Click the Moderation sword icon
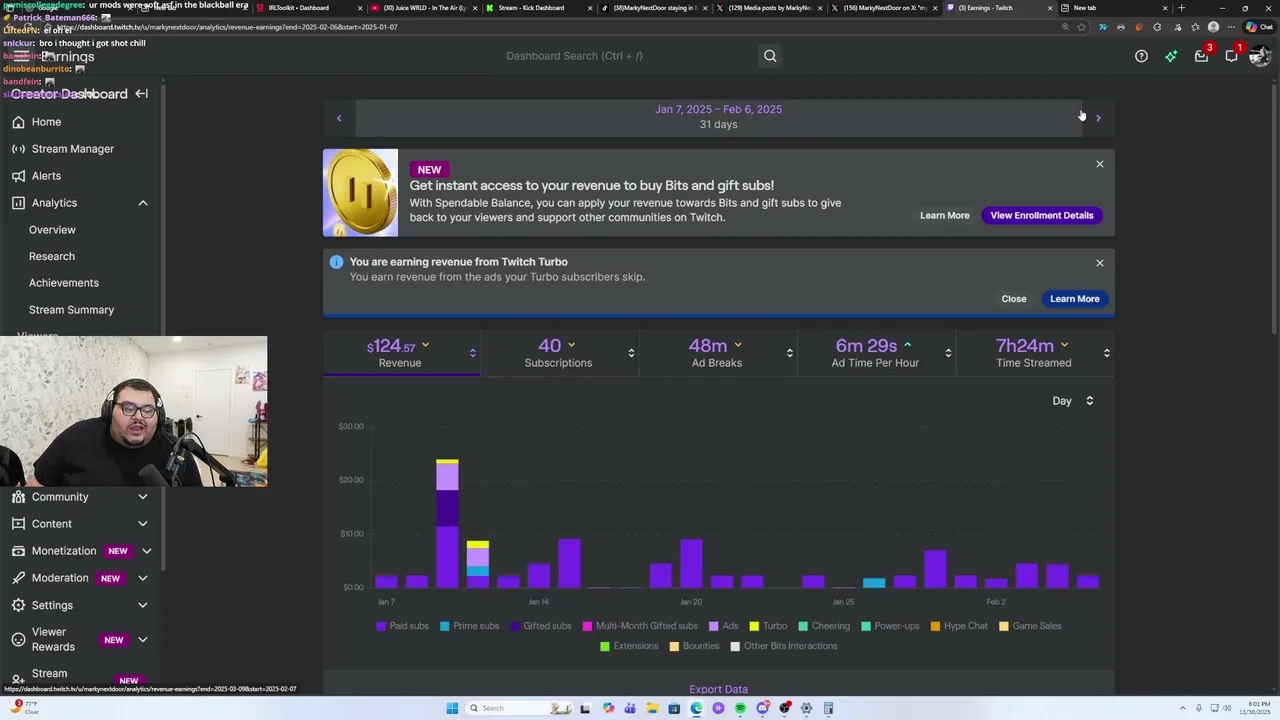This screenshot has width=1280, height=720. [x=18, y=578]
